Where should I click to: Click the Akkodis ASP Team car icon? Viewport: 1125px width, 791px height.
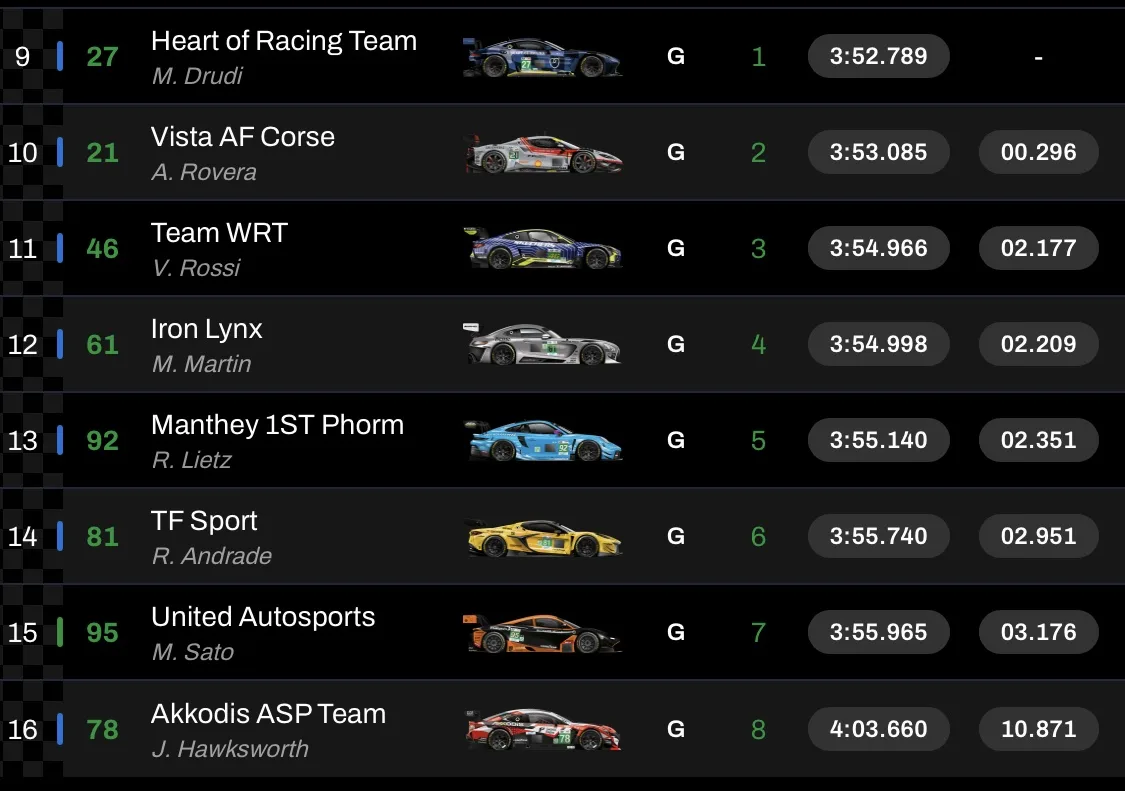[x=543, y=729]
